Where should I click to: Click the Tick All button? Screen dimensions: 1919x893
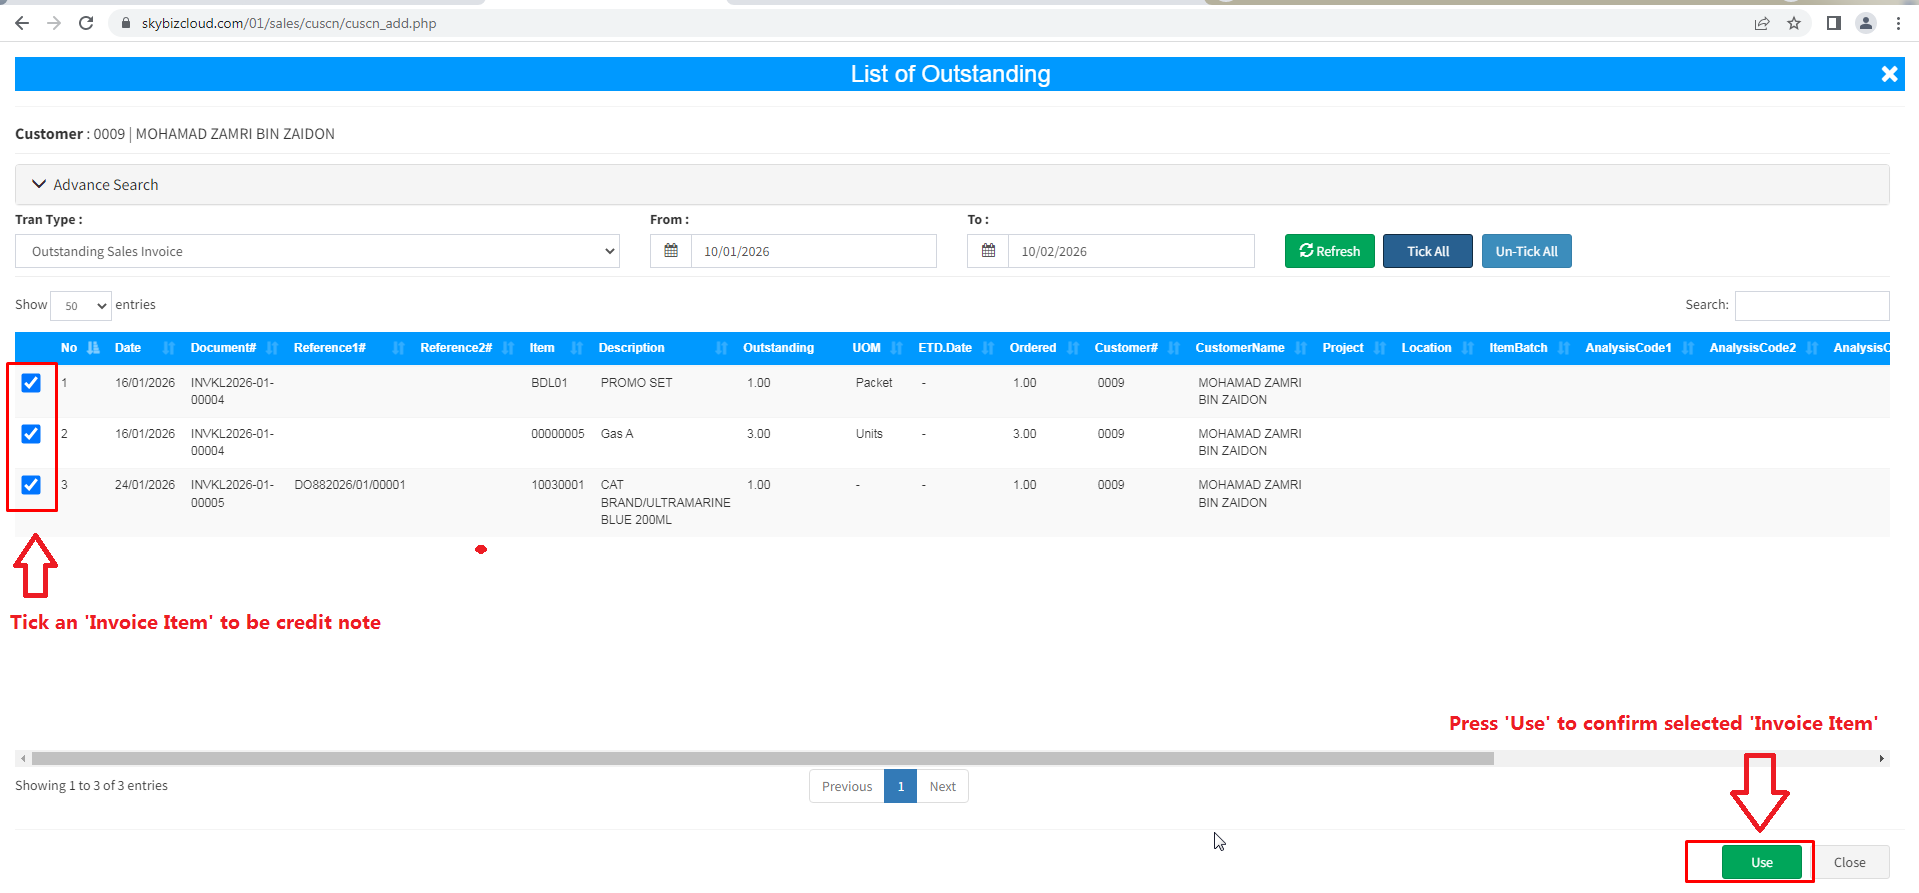(x=1427, y=251)
